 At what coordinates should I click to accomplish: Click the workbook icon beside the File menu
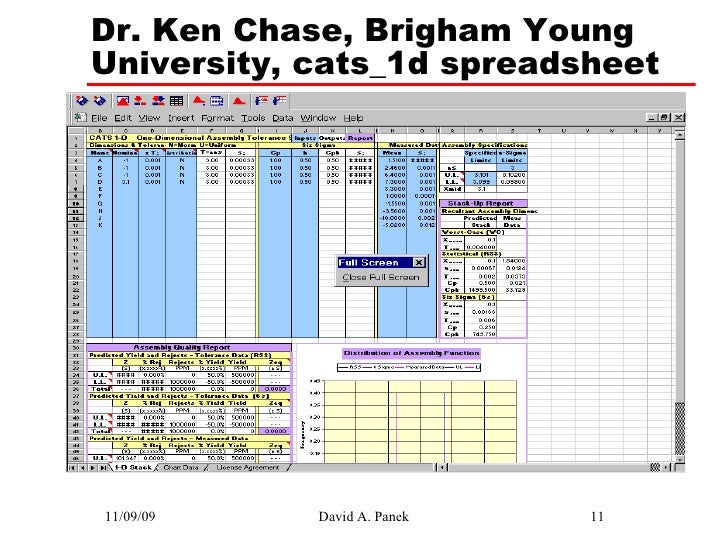coord(80,117)
